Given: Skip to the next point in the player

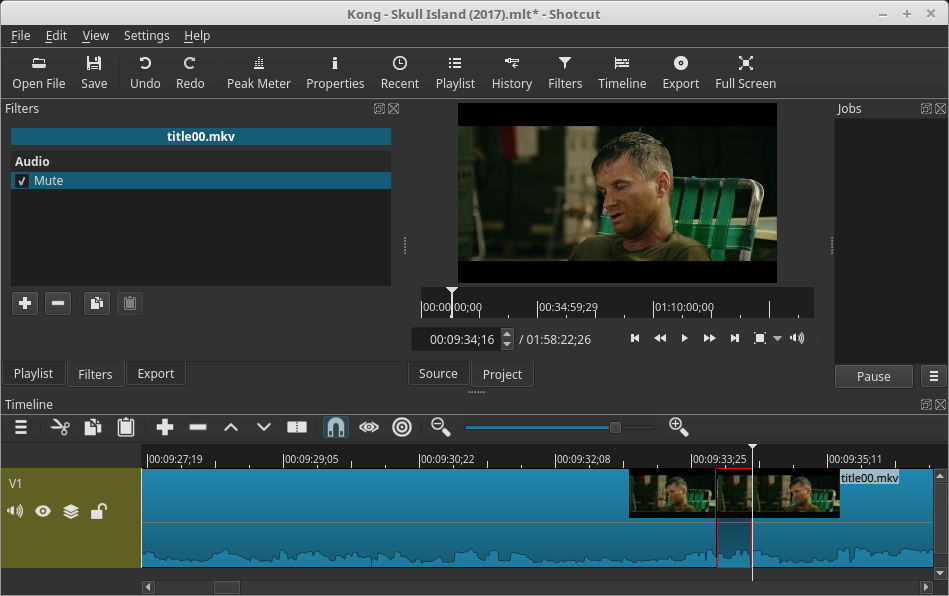Looking at the screenshot, I should point(735,338).
